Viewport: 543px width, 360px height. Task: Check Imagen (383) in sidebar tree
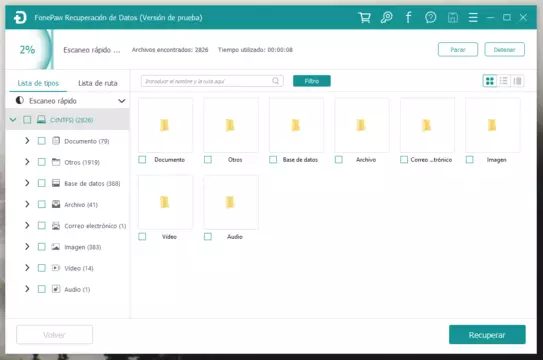(x=42, y=247)
